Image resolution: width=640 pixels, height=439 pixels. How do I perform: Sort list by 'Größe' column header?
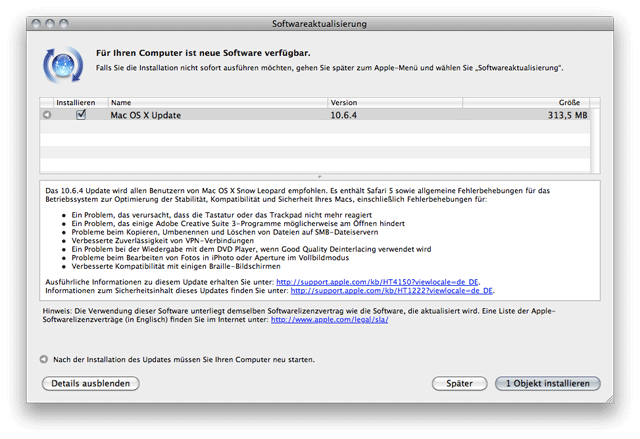pyautogui.click(x=527, y=102)
